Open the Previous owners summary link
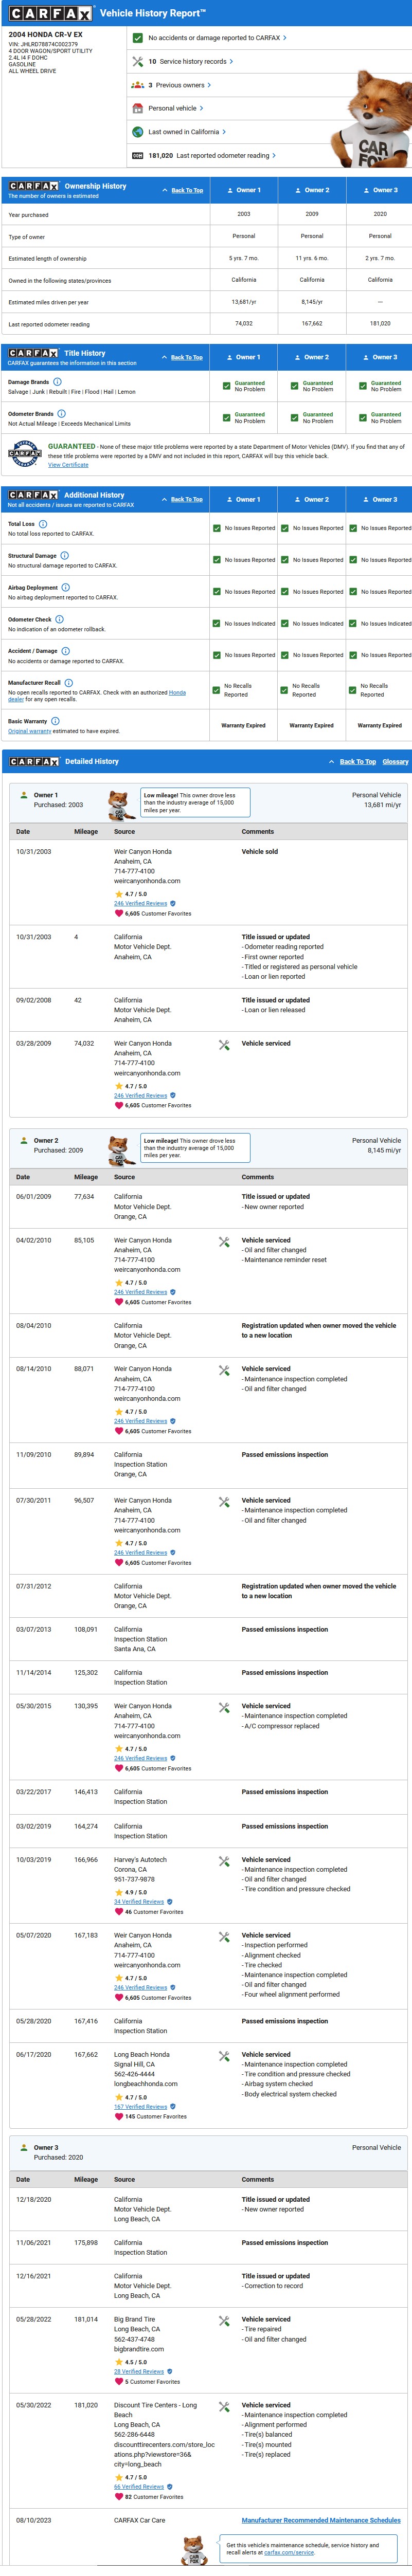 pos(180,85)
